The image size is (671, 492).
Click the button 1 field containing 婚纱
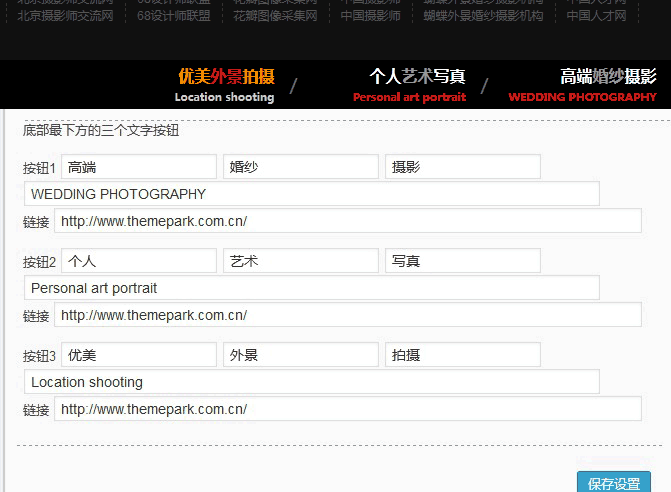tap(300, 167)
